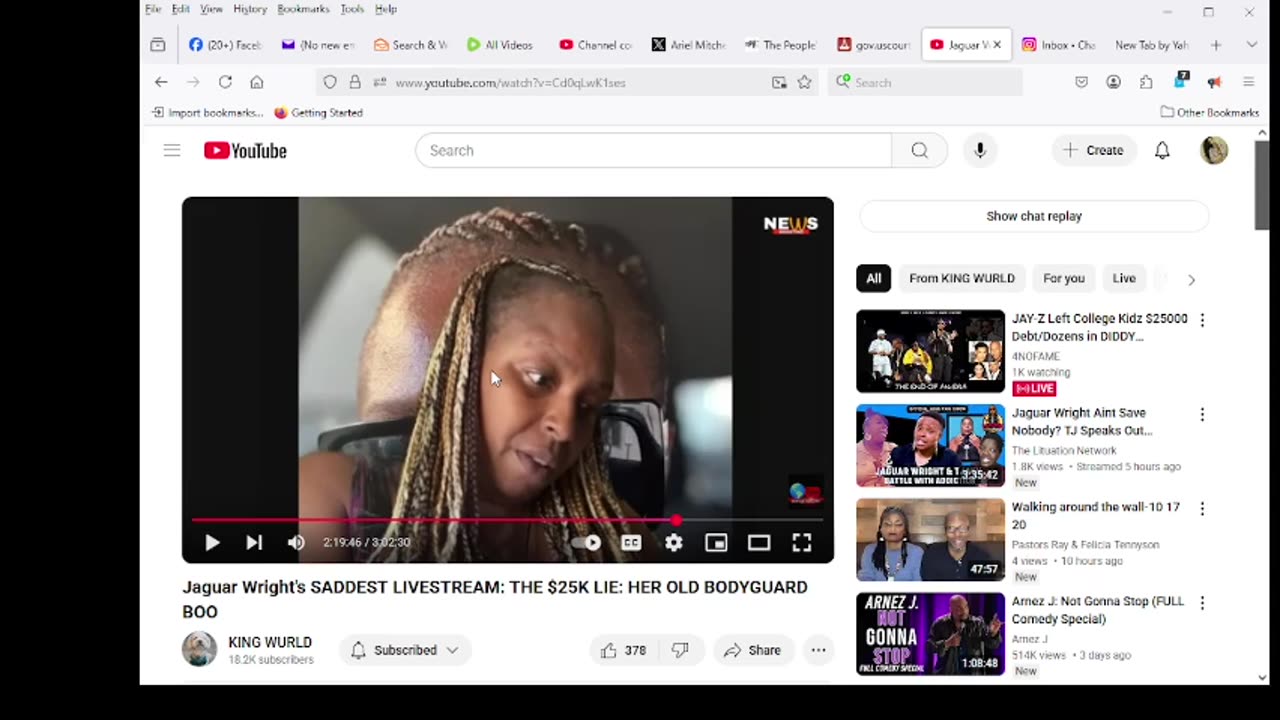Open Firefox History menu
Image resolution: width=1280 pixels, height=720 pixels.
[250, 9]
